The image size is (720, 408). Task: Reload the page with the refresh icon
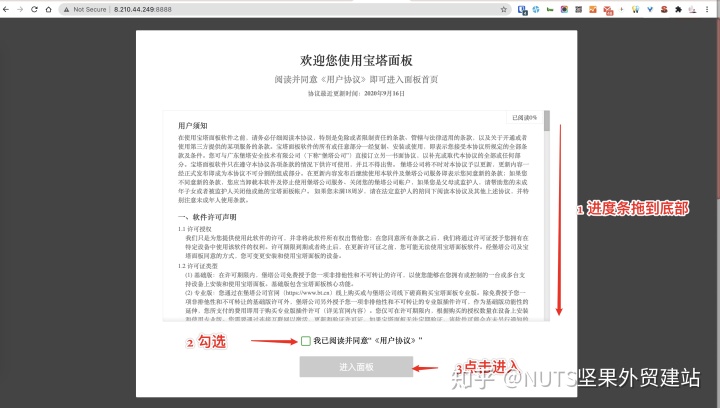[34, 9]
